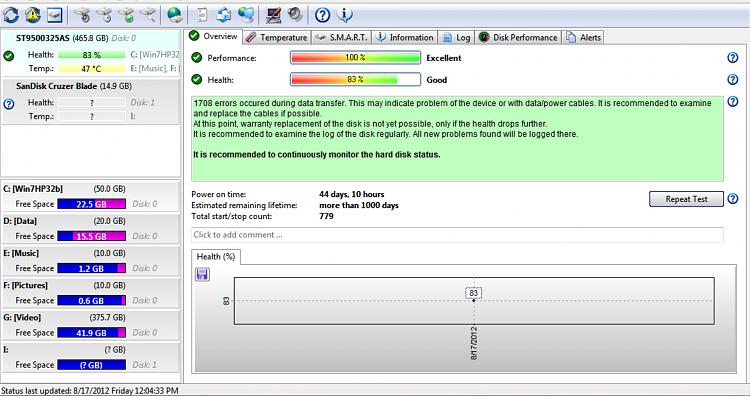Open the S.M.A.R.T. tab
The height and width of the screenshot is (396, 750).
342,37
